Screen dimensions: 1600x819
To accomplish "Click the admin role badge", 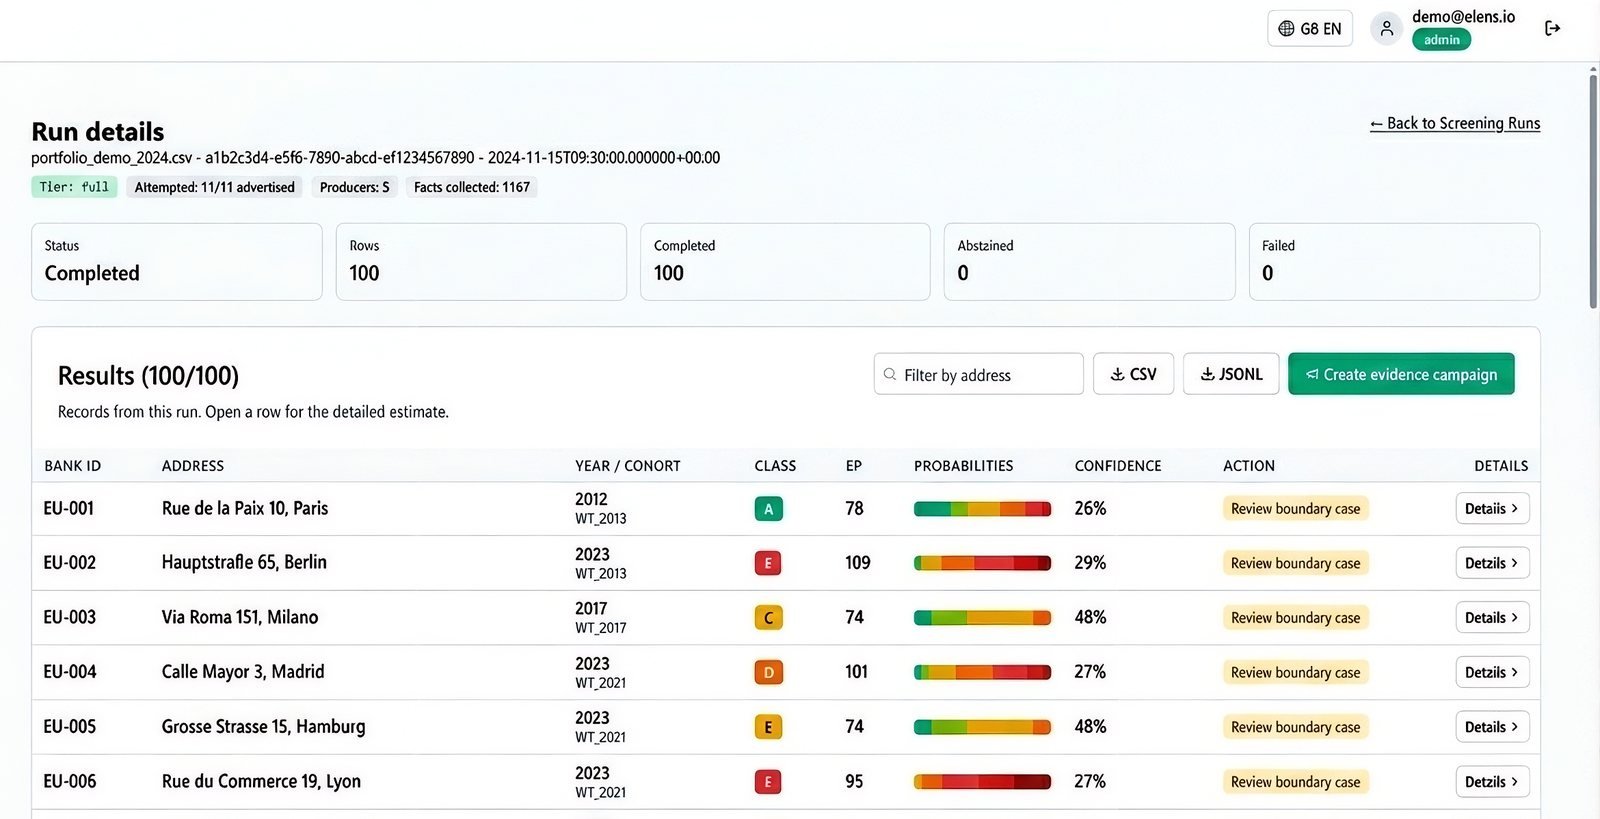I will (1441, 40).
